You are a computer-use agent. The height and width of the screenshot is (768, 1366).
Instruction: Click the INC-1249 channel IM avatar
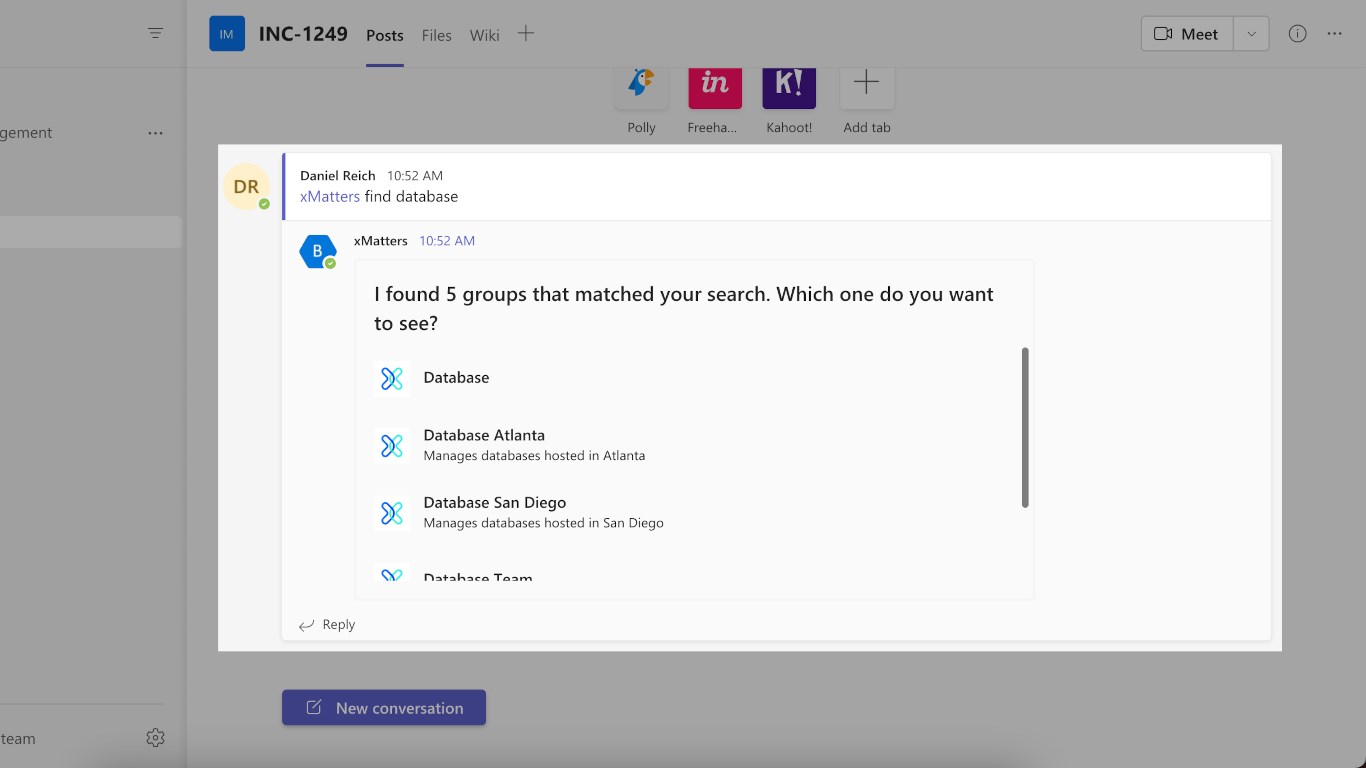coord(227,34)
